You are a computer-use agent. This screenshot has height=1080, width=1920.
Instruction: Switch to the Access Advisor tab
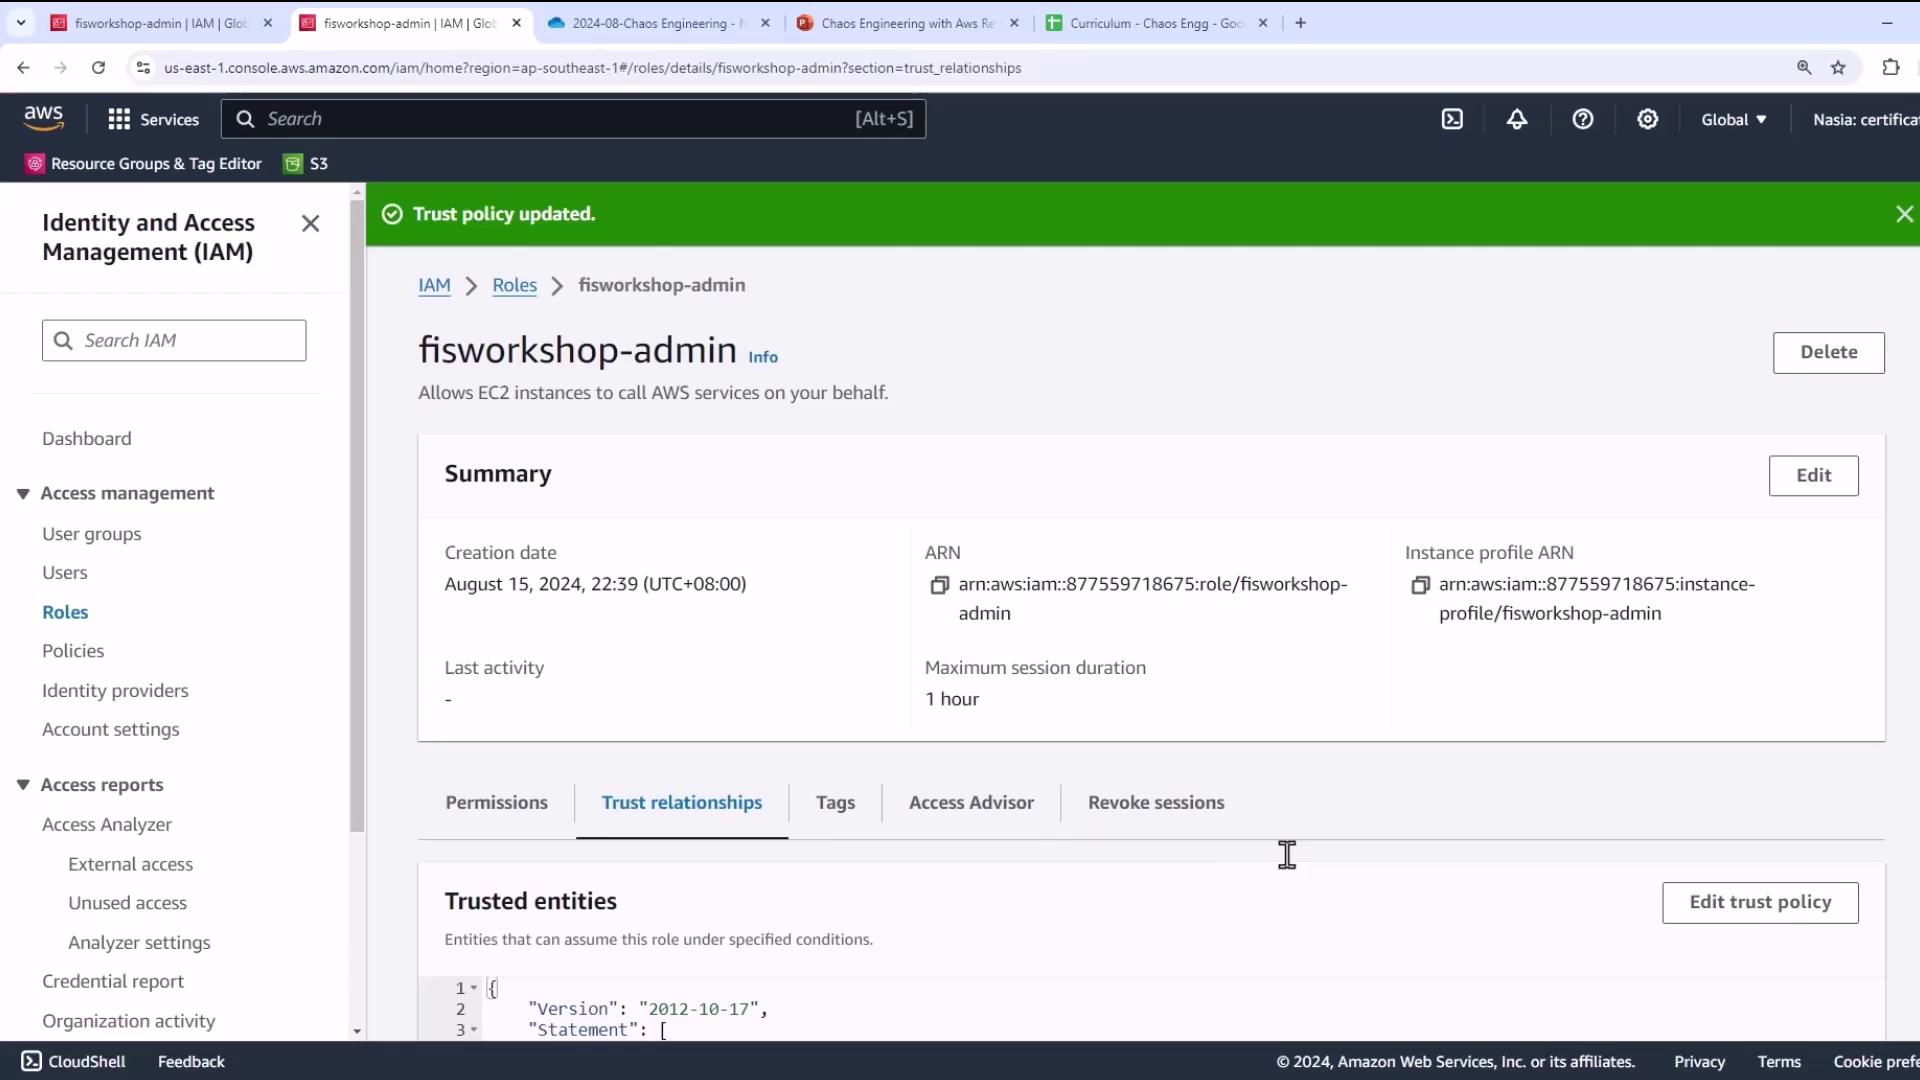coord(970,802)
